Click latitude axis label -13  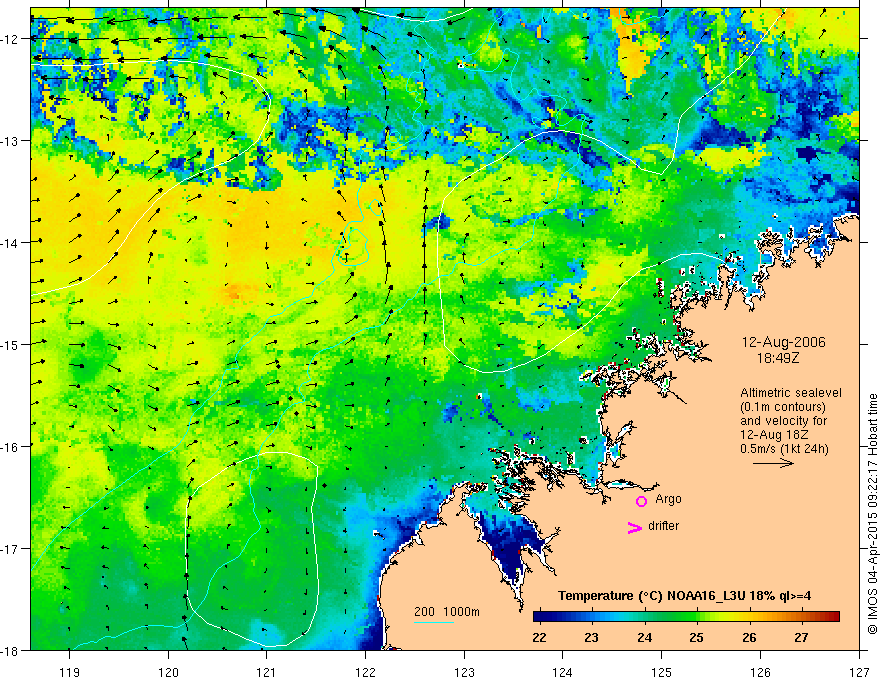click(x=11, y=141)
